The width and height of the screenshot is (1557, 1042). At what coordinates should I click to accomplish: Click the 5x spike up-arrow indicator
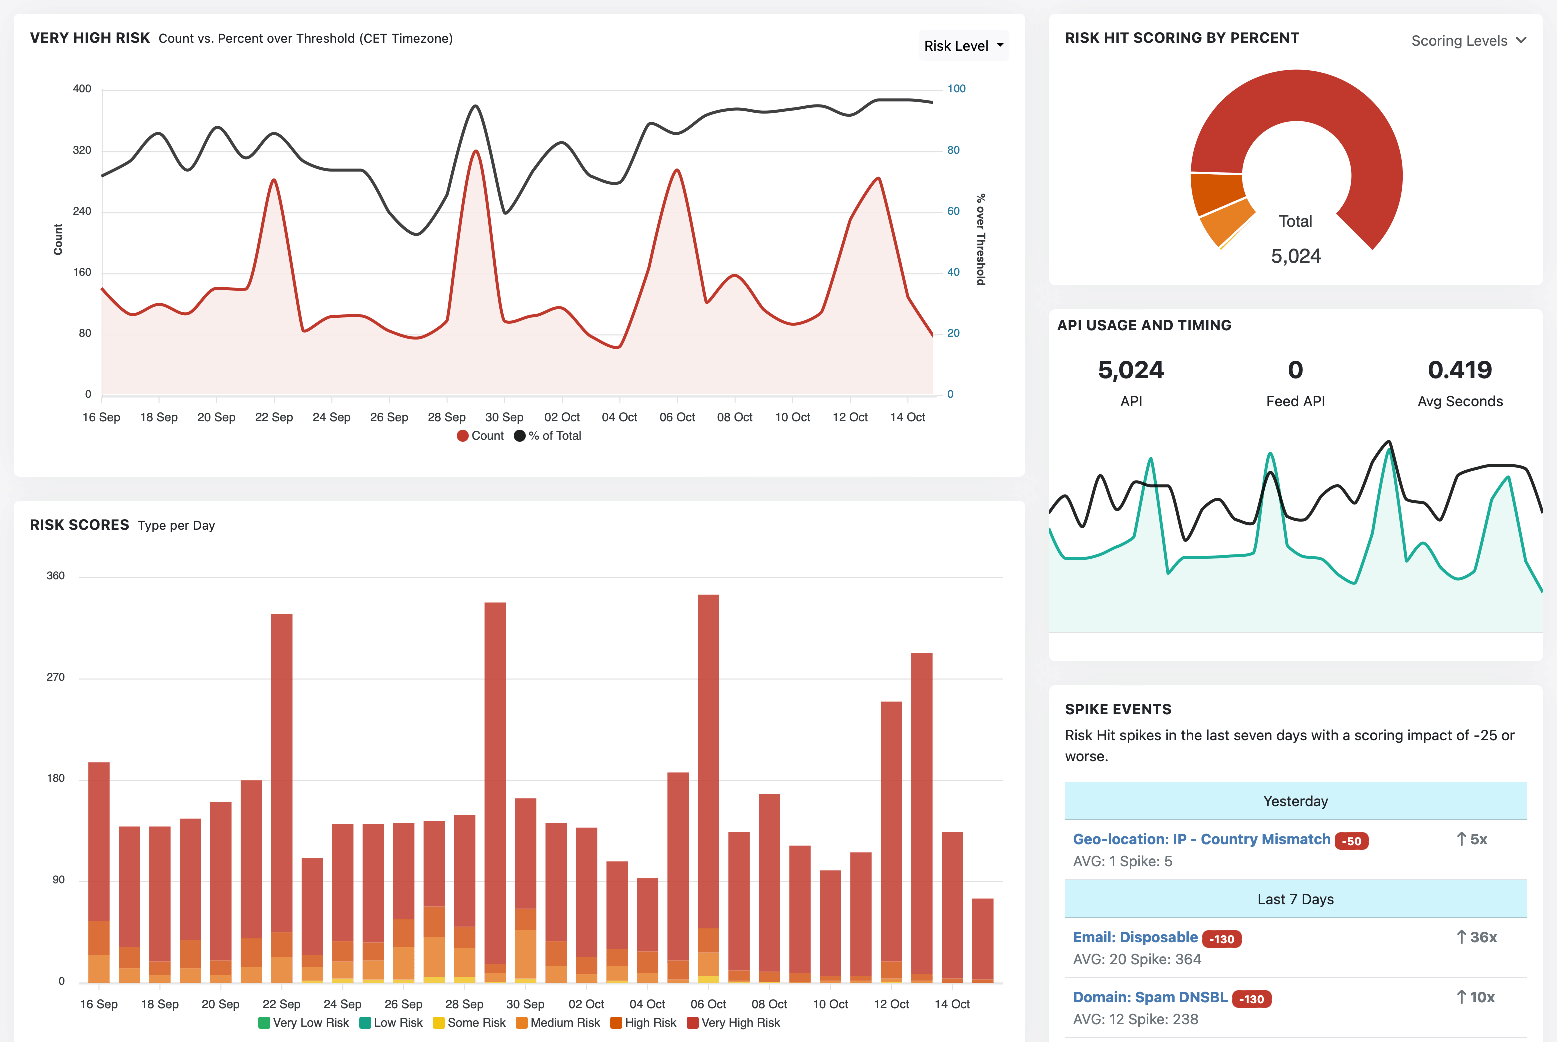tap(1471, 839)
